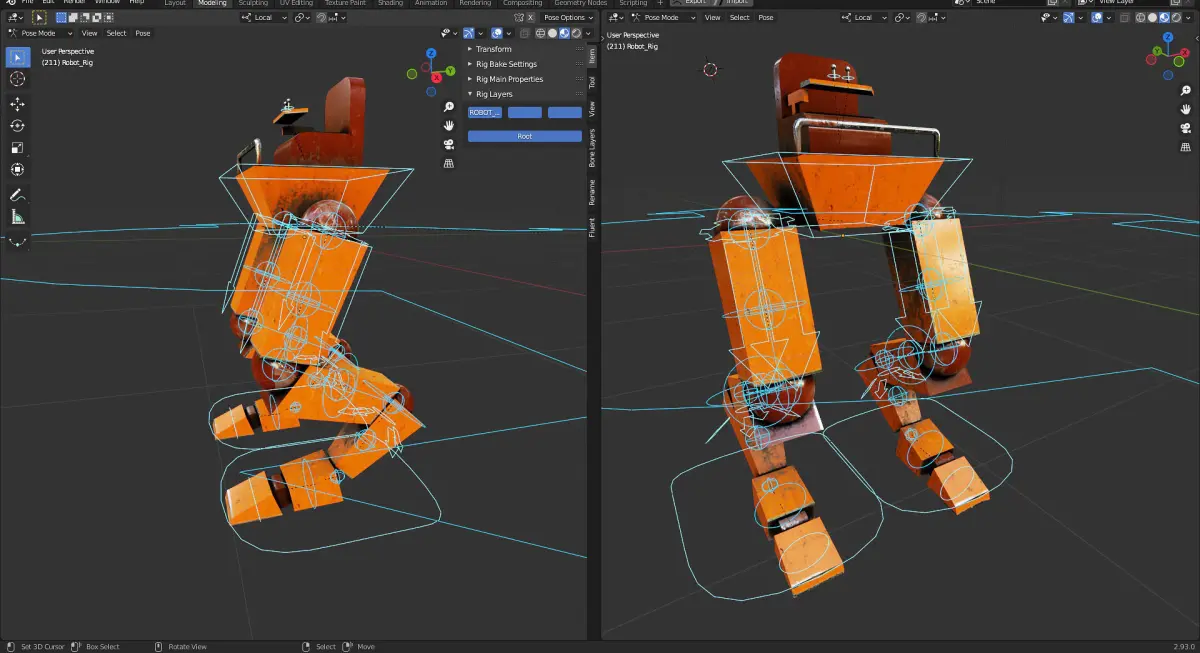Image resolution: width=1200 pixels, height=653 pixels.
Task: Choose the first 'set new selection' mode icon
Action: pyautogui.click(x=61, y=17)
